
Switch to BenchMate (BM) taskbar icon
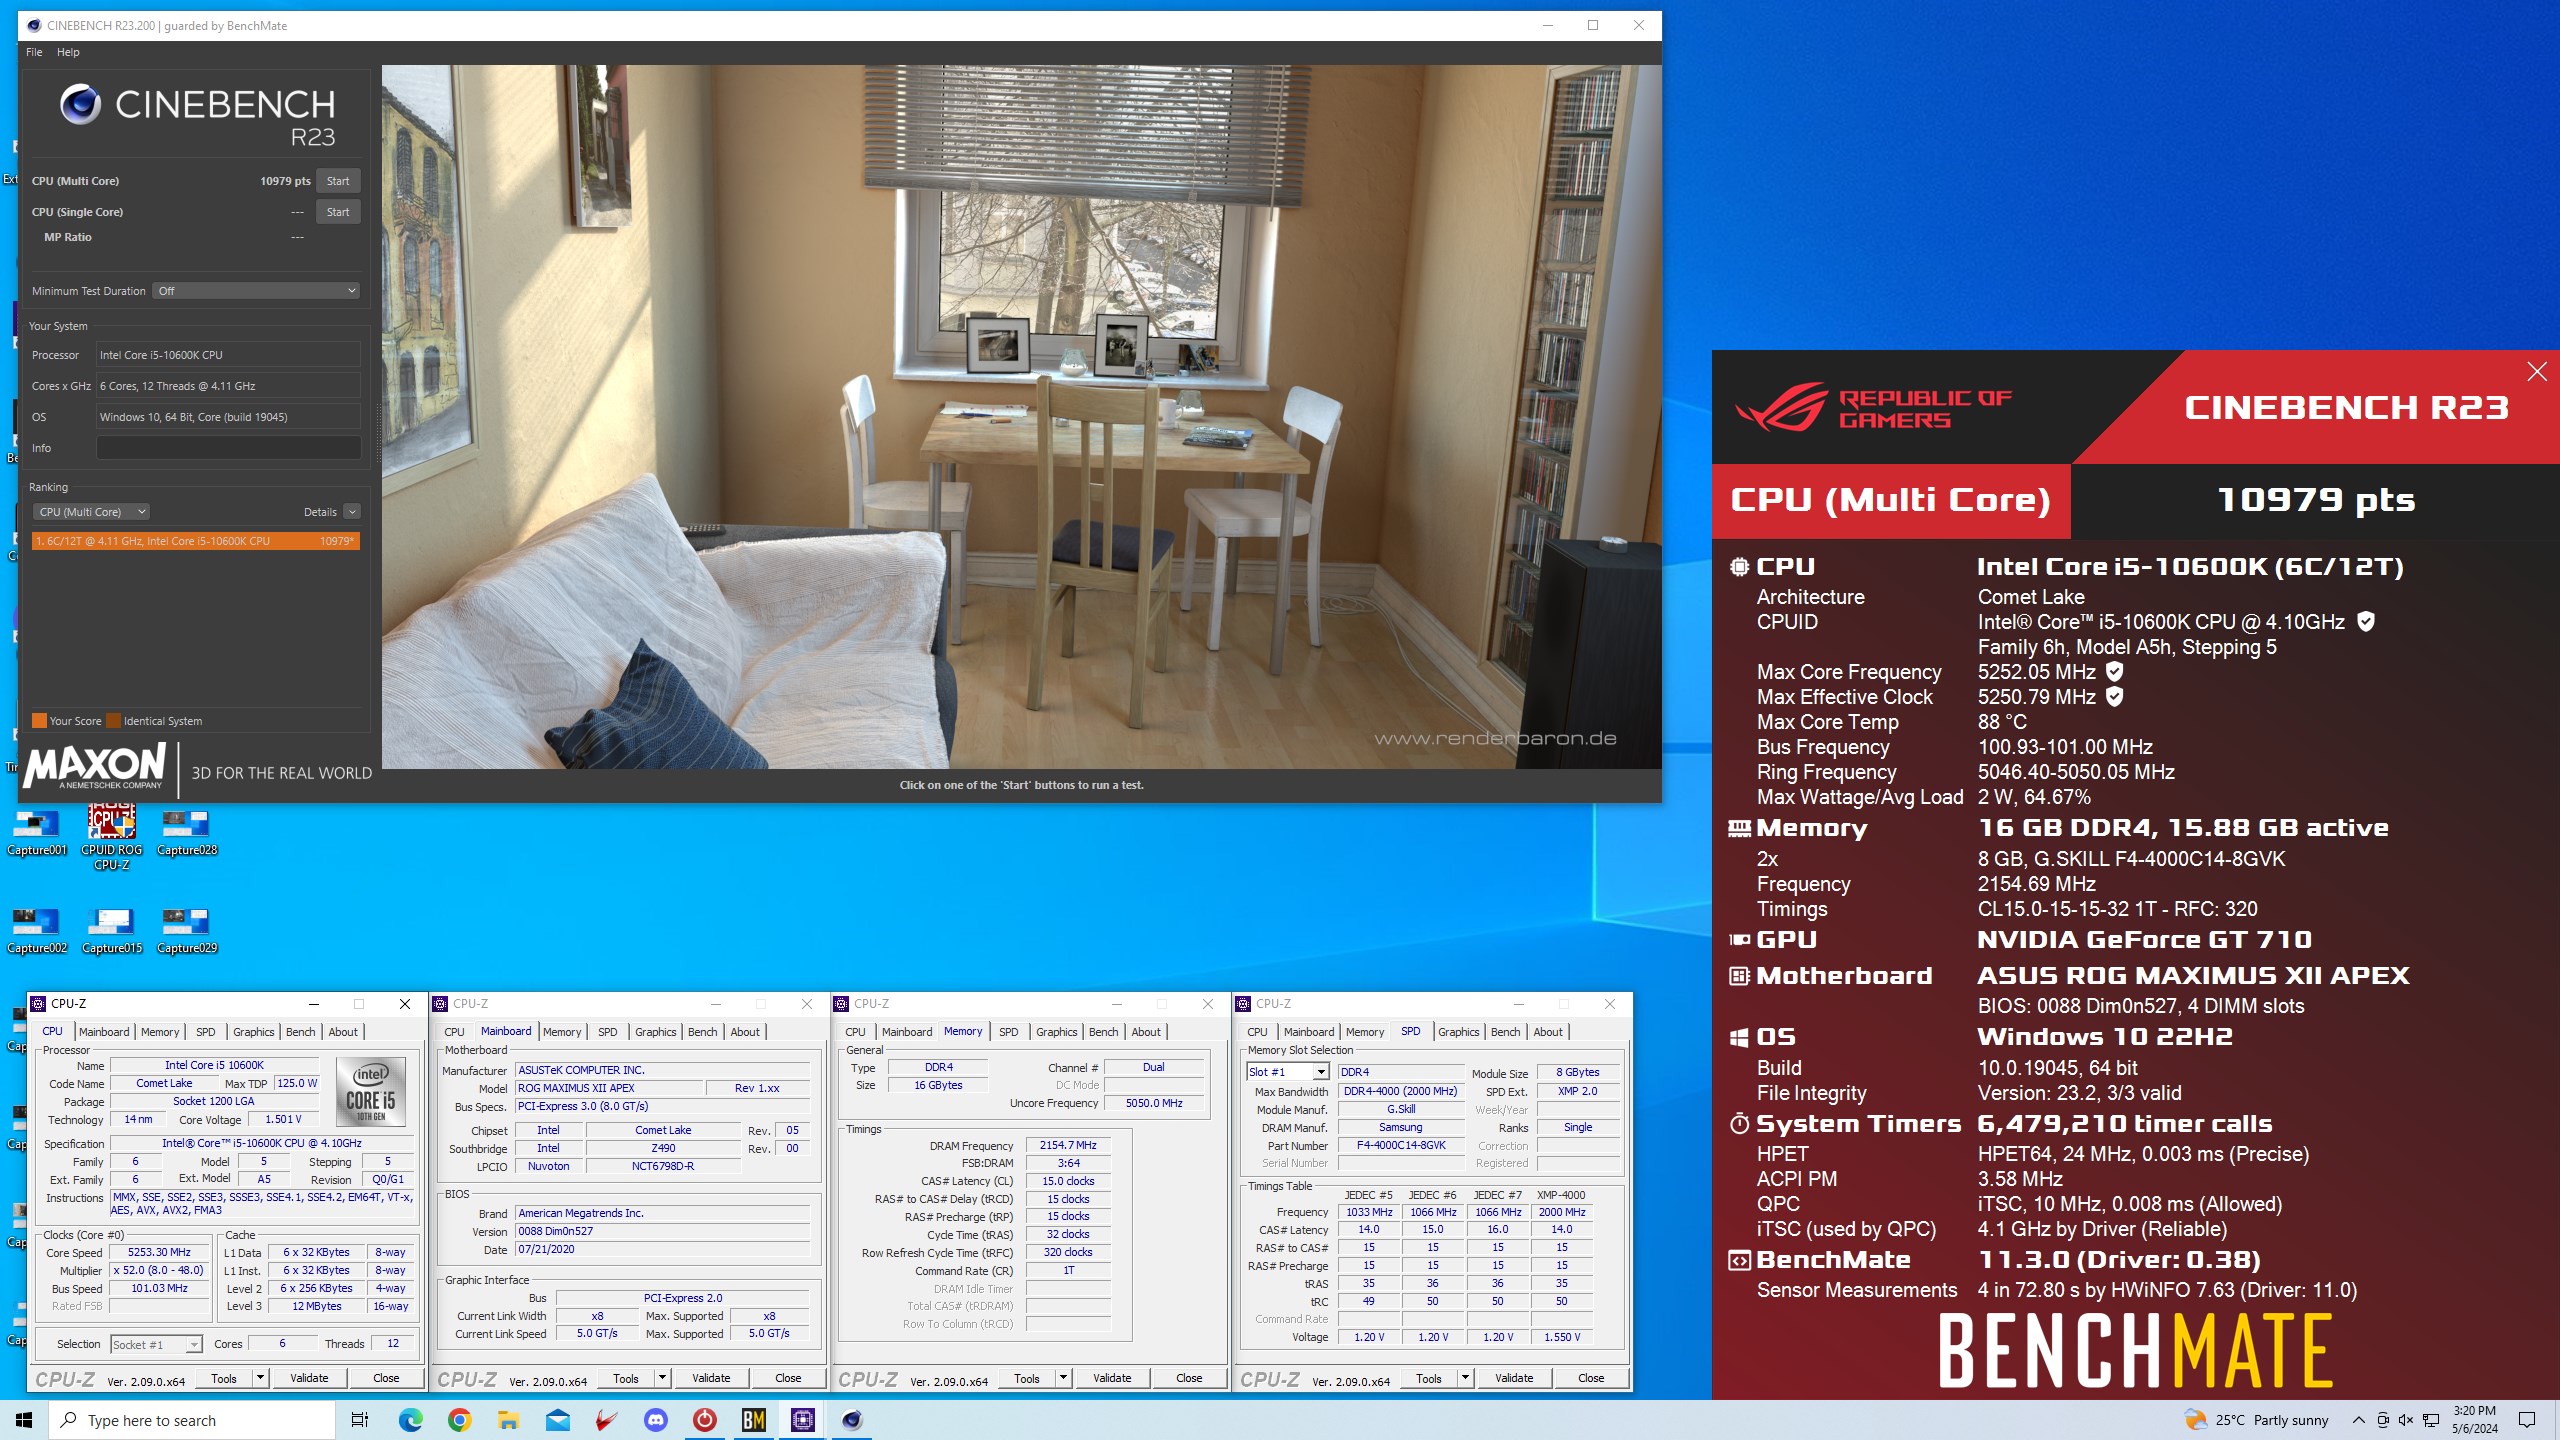click(753, 1420)
